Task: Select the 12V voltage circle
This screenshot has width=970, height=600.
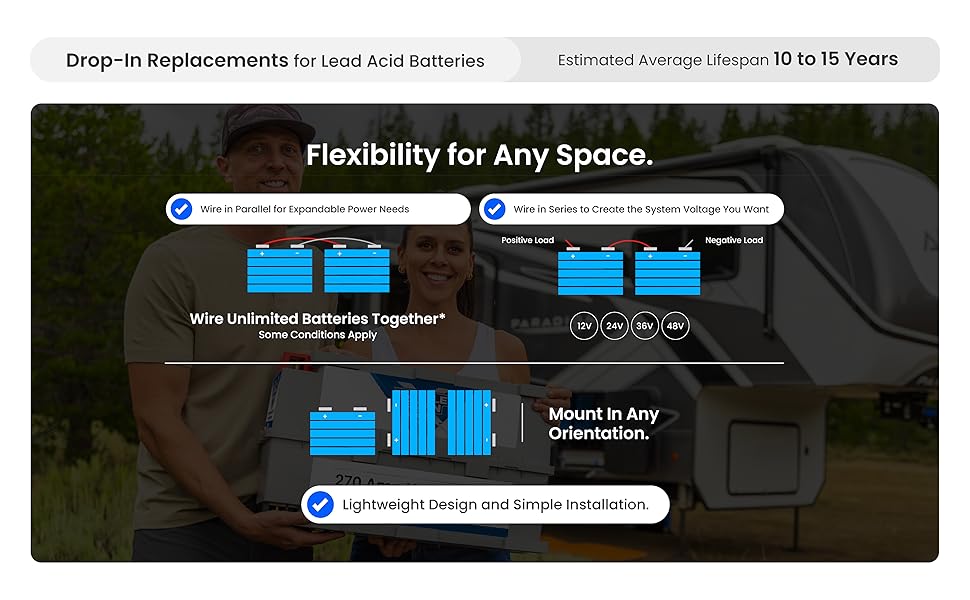Action: click(584, 326)
